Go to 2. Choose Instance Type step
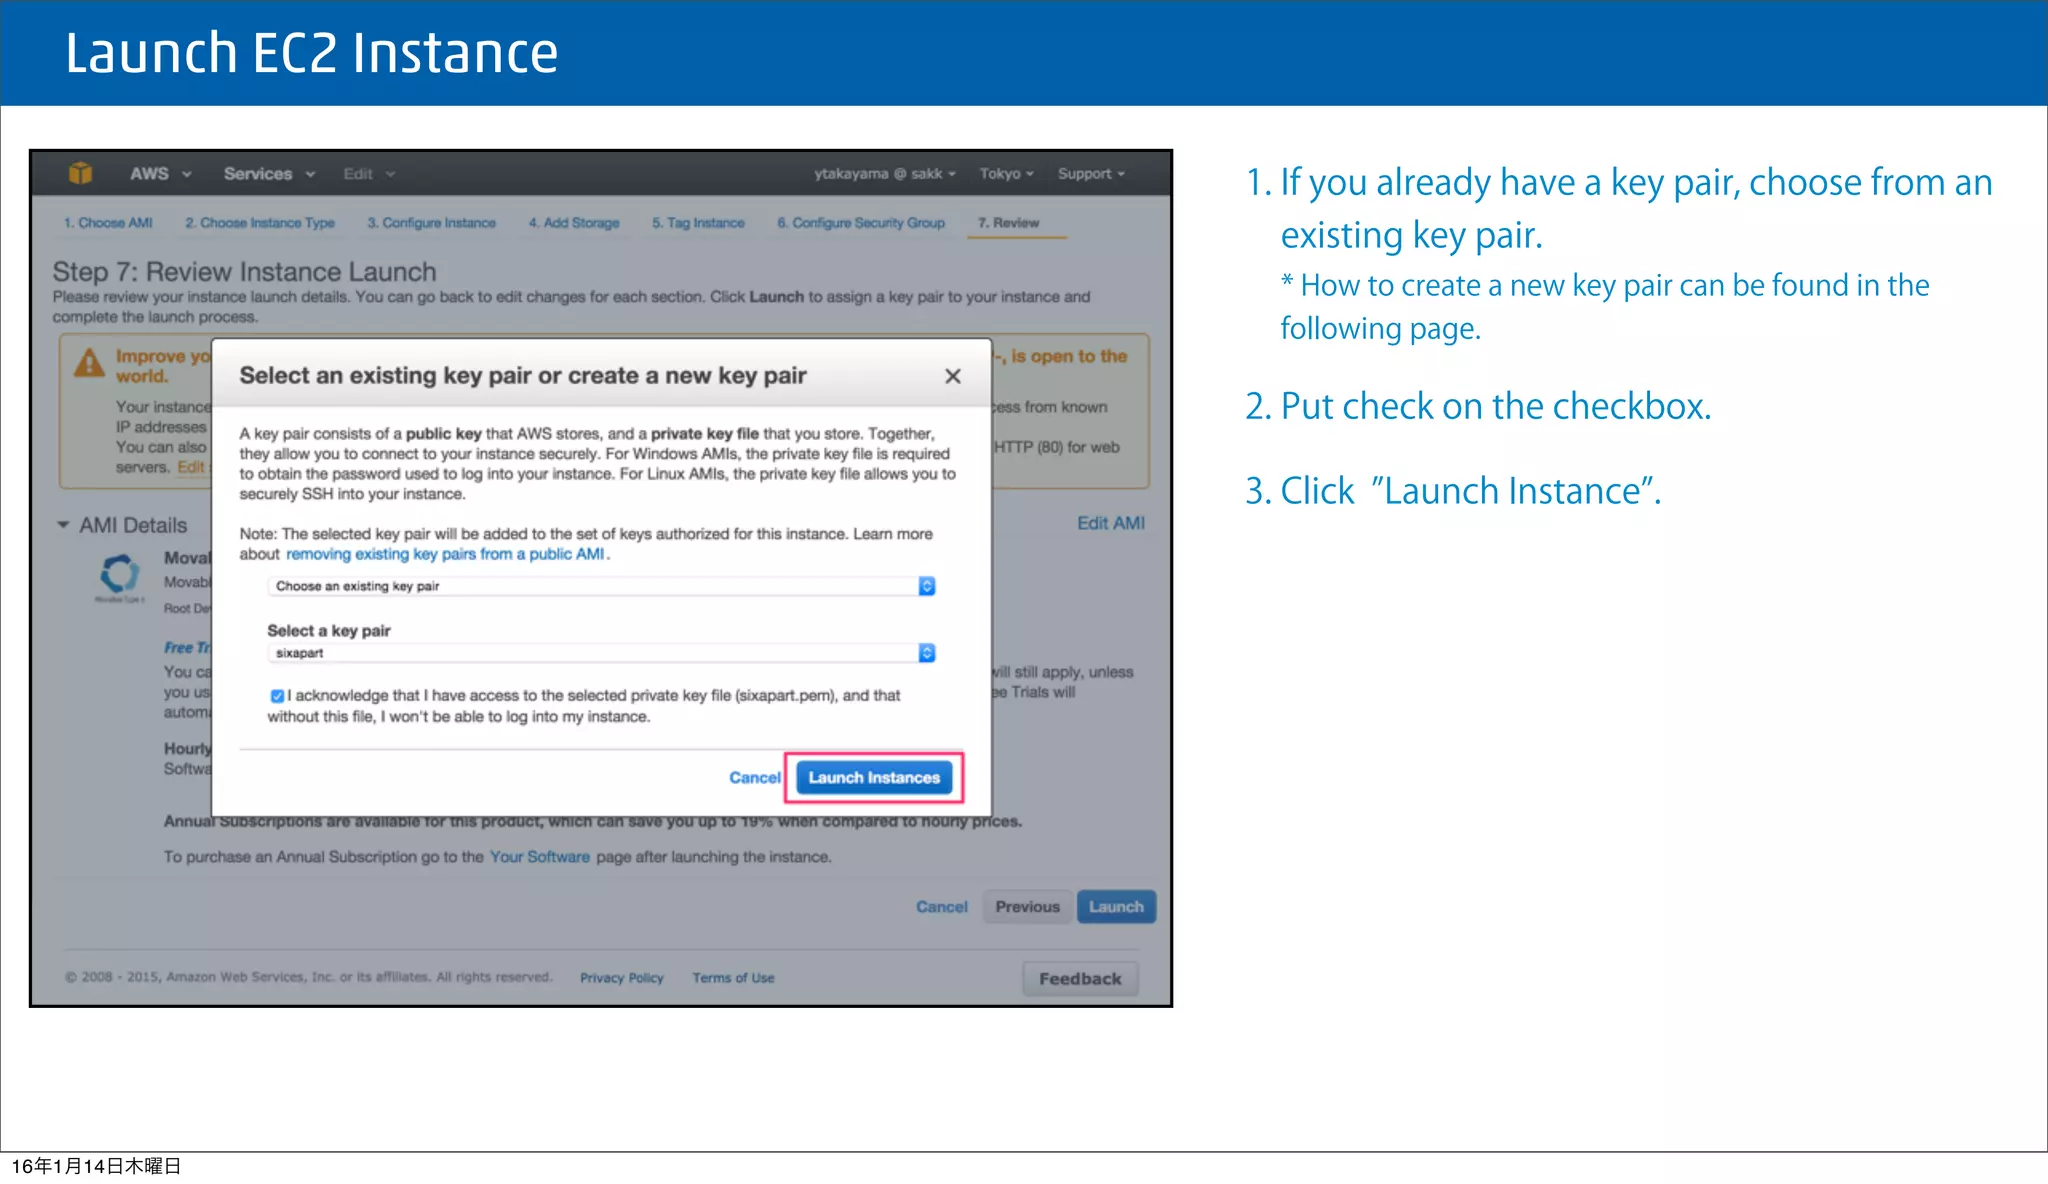The width and height of the screenshot is (2048, 1184). coord(260,223)
